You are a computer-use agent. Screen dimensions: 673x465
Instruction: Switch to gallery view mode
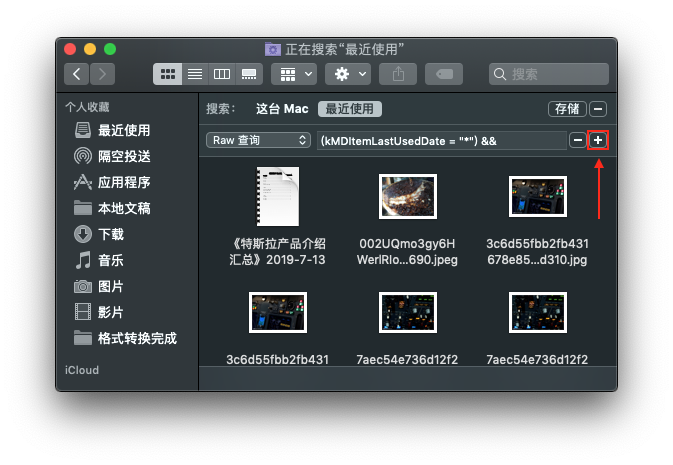click(249, 74)
